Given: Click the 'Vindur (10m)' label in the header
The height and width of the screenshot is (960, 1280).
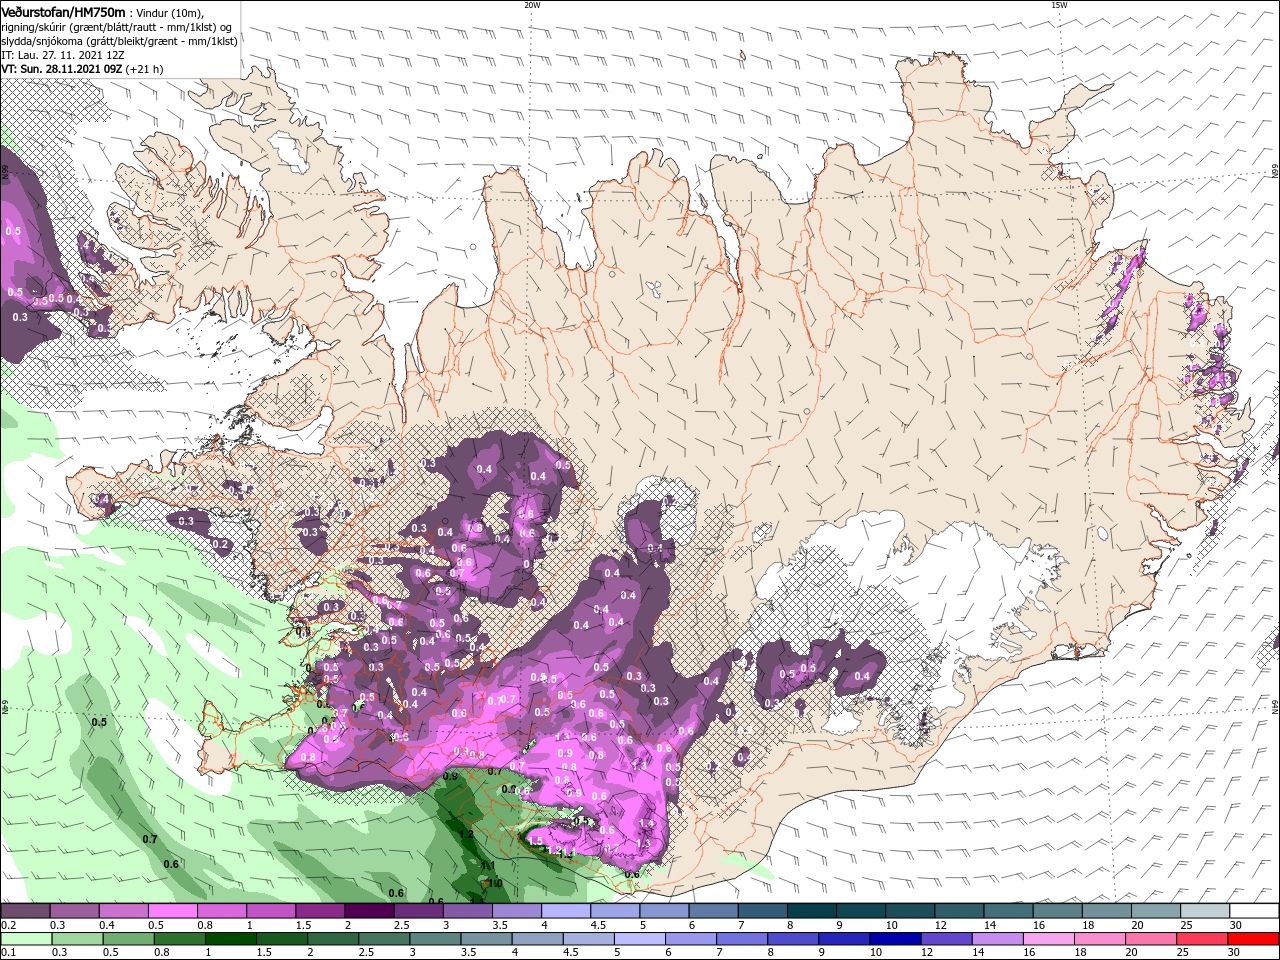Looking at the screenshot, I should 169,12.
